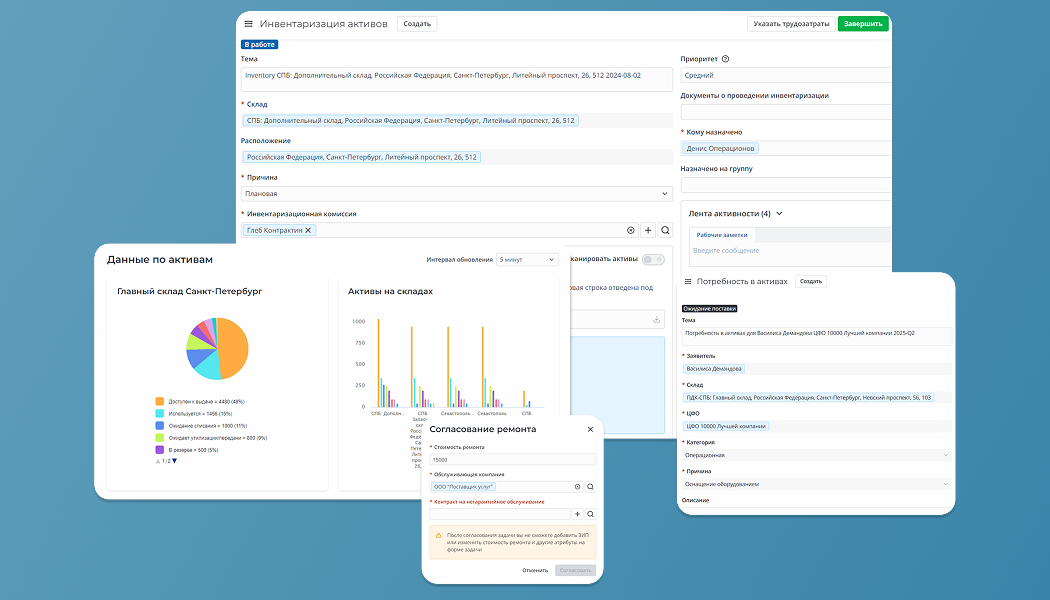Click search icon beside Обслуживающая компания field
The width and height of the screenshot is (1050, 600).
click(591, 487)
